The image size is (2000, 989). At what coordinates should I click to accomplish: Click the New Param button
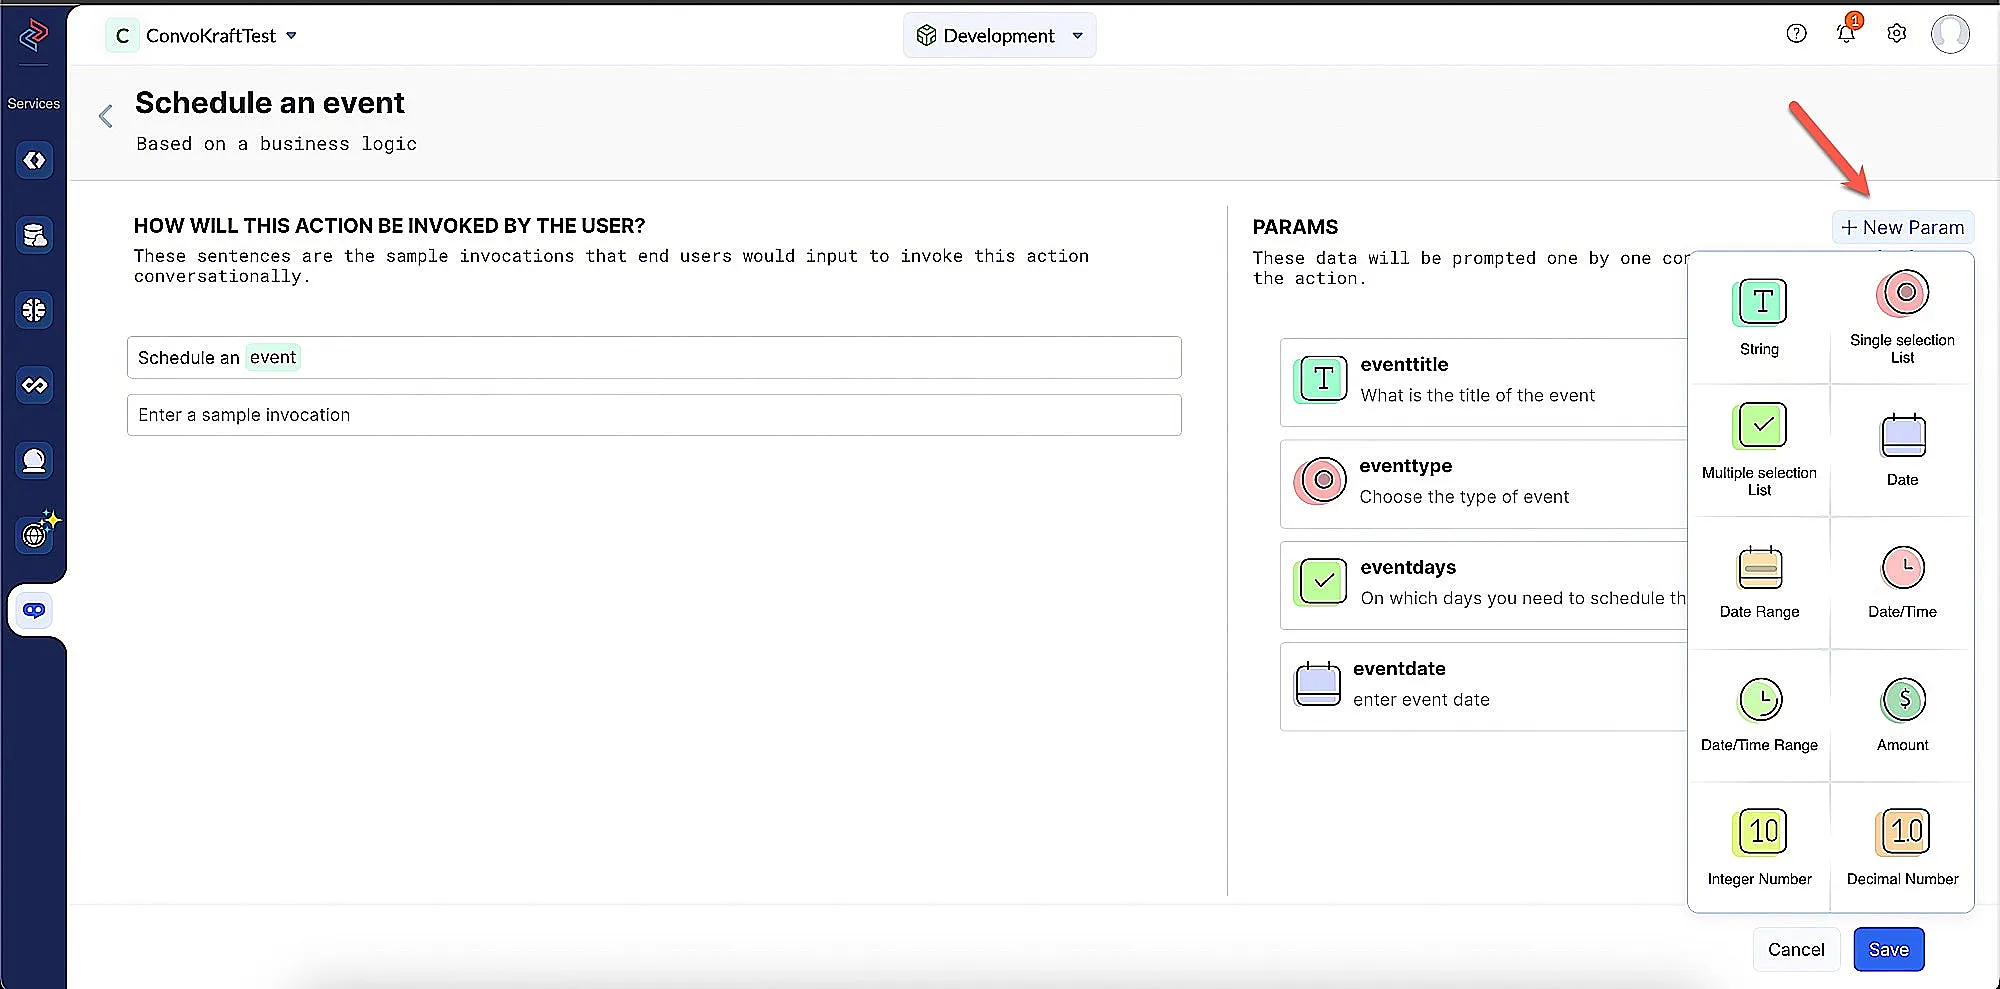[x=1902, y=228]
